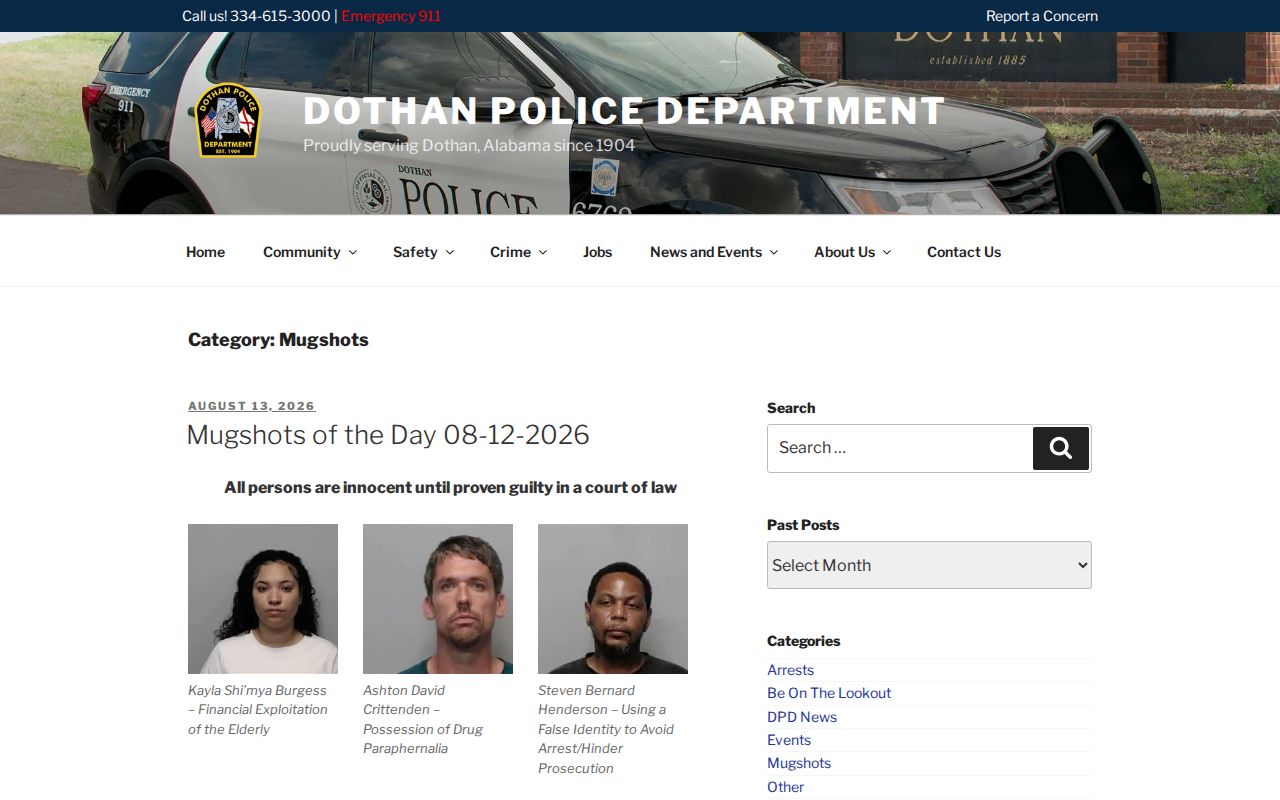Screen dimensions: 1280x800
Task: Open Ashton David Crittenden mugshot photo
Action: (438, 599)
